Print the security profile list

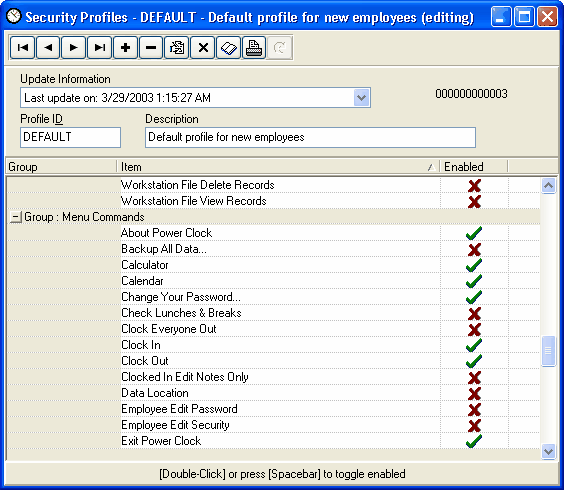[254, 47]
